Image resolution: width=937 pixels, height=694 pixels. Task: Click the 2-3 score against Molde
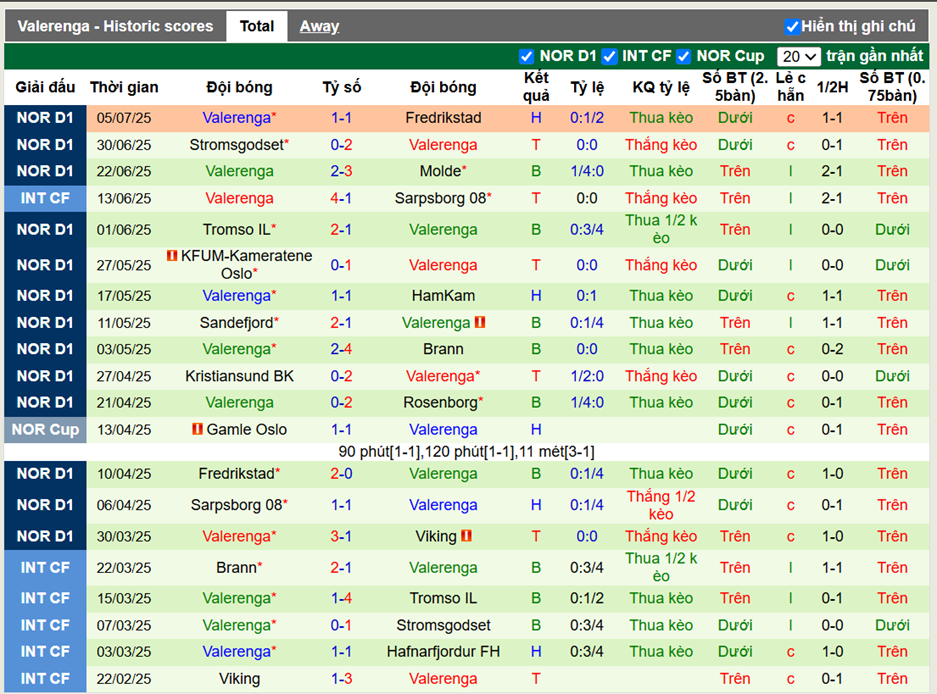(x=341, y=171)
